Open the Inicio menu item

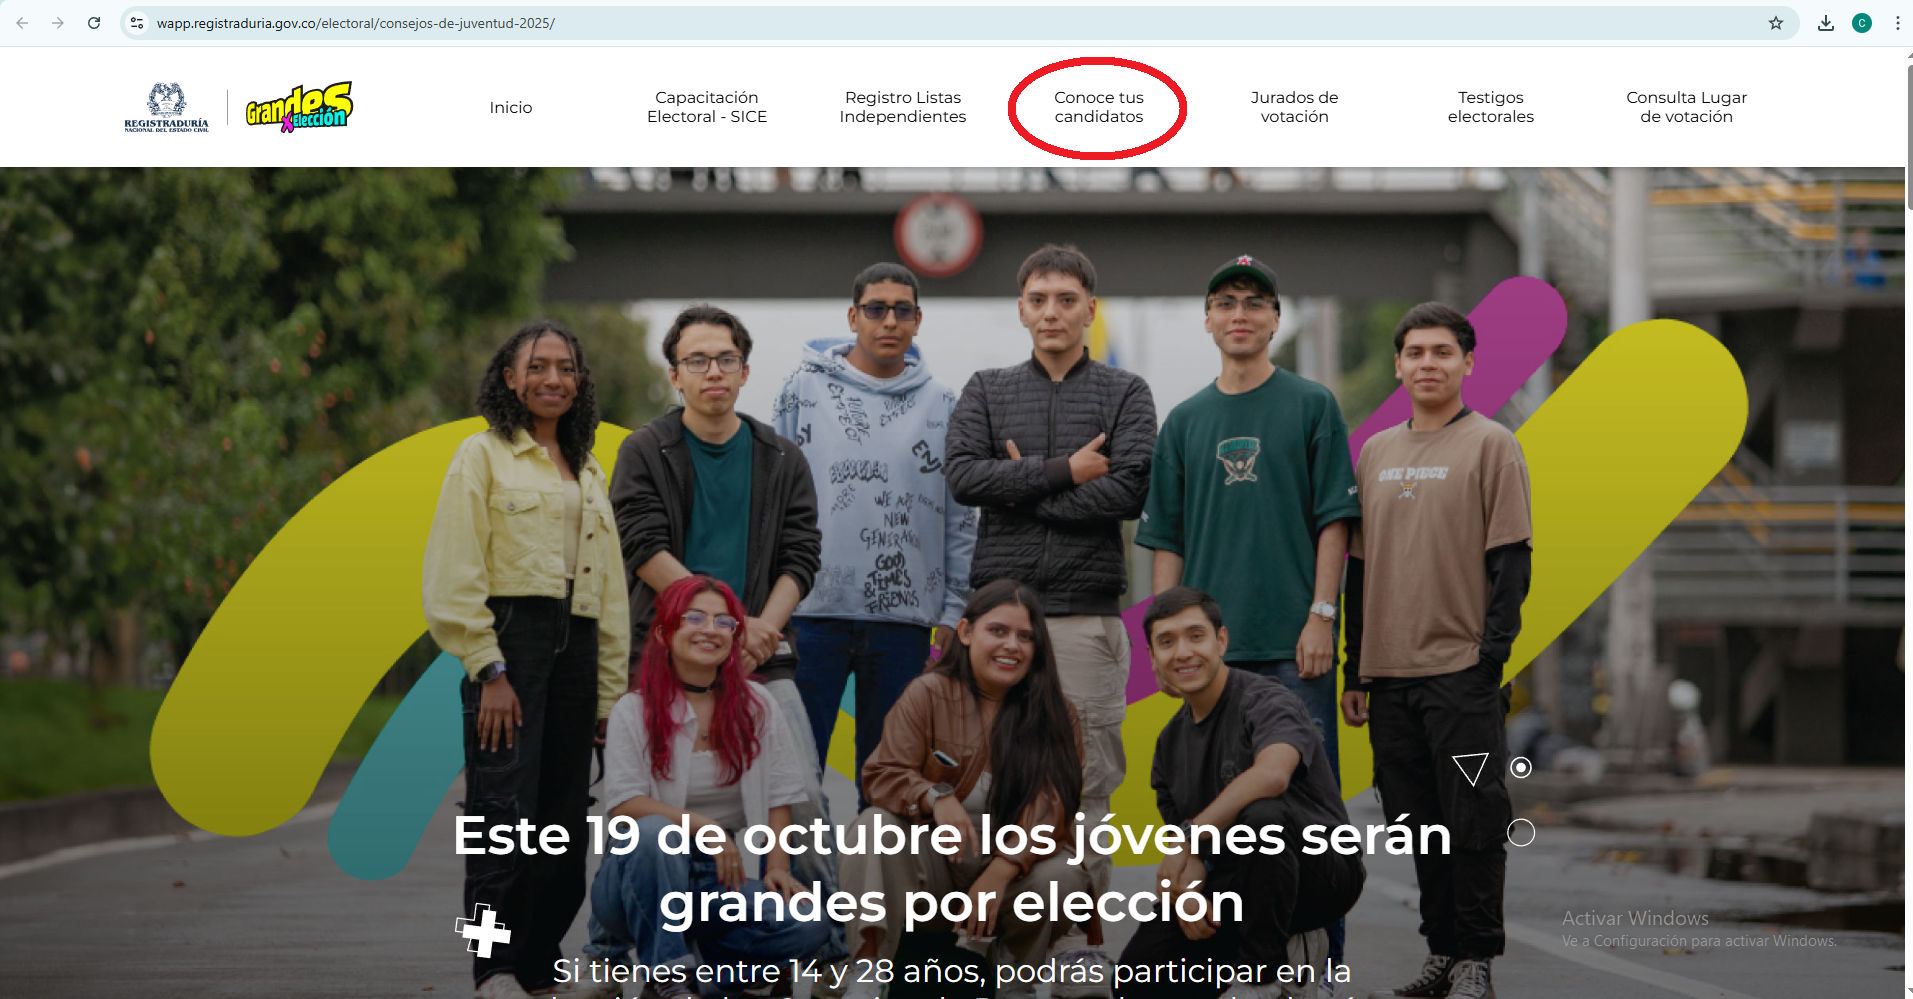point(511,107)
